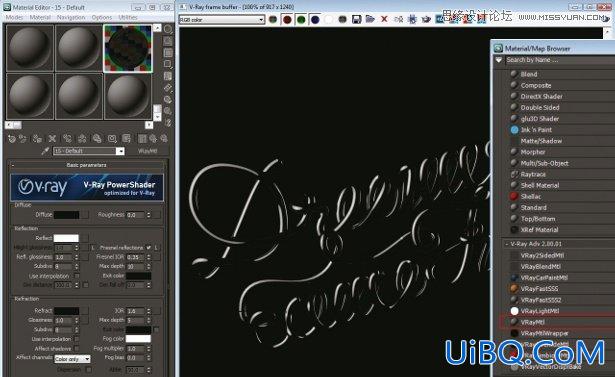Open the Affect channels Color only dropdown
Screen dimensions: 615x377
pos(73,359)
